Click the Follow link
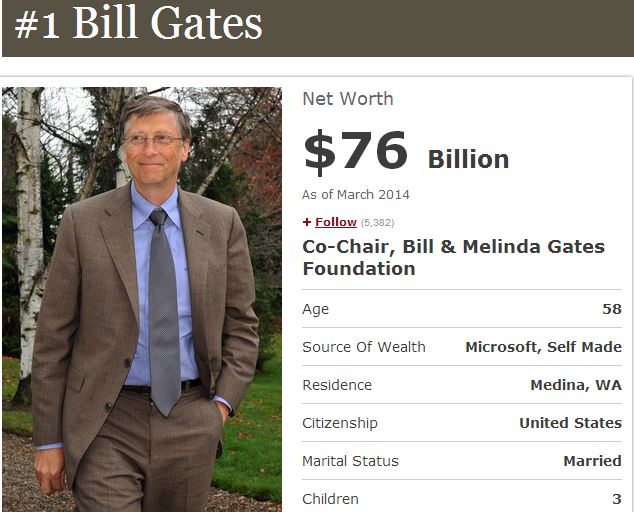Screen dimensions: 634x512 tap(336, 222)
